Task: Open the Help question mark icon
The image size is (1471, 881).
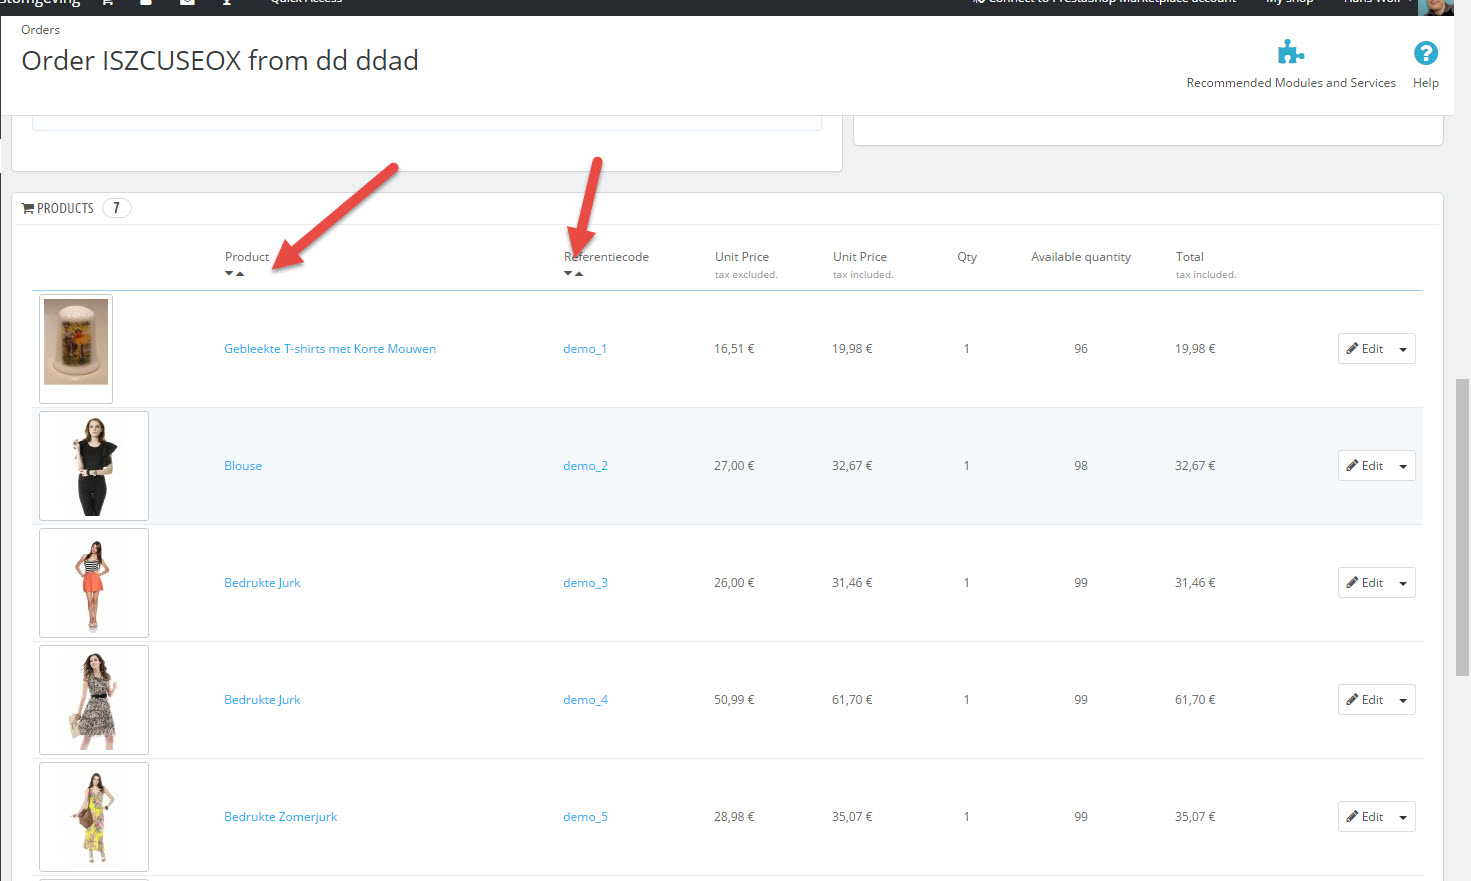Action: 1426,53
